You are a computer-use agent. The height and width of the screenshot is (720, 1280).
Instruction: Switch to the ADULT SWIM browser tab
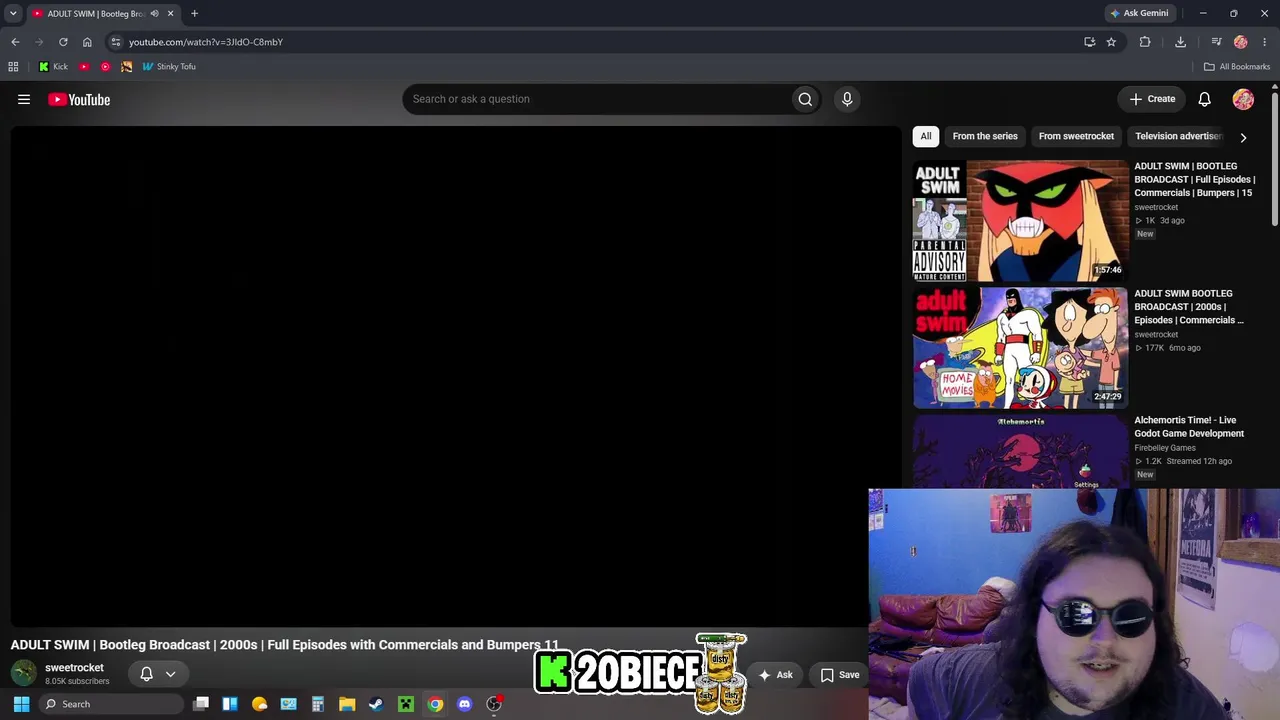click(95, 14)
